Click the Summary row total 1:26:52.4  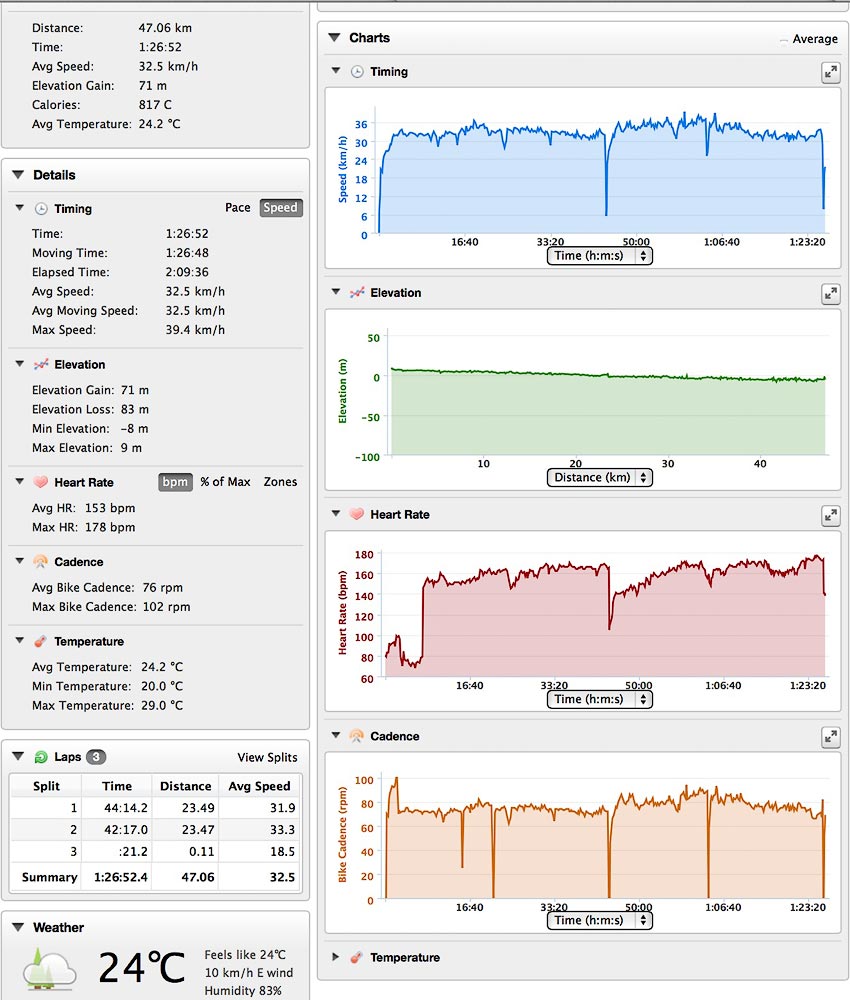121,877
